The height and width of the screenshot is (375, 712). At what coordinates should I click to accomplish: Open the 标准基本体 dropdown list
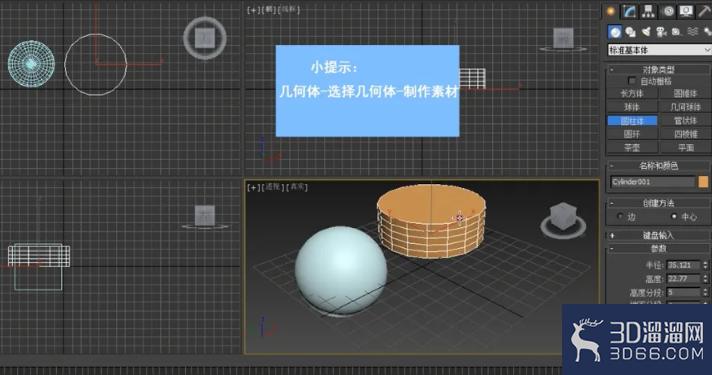tap(659, 50)
